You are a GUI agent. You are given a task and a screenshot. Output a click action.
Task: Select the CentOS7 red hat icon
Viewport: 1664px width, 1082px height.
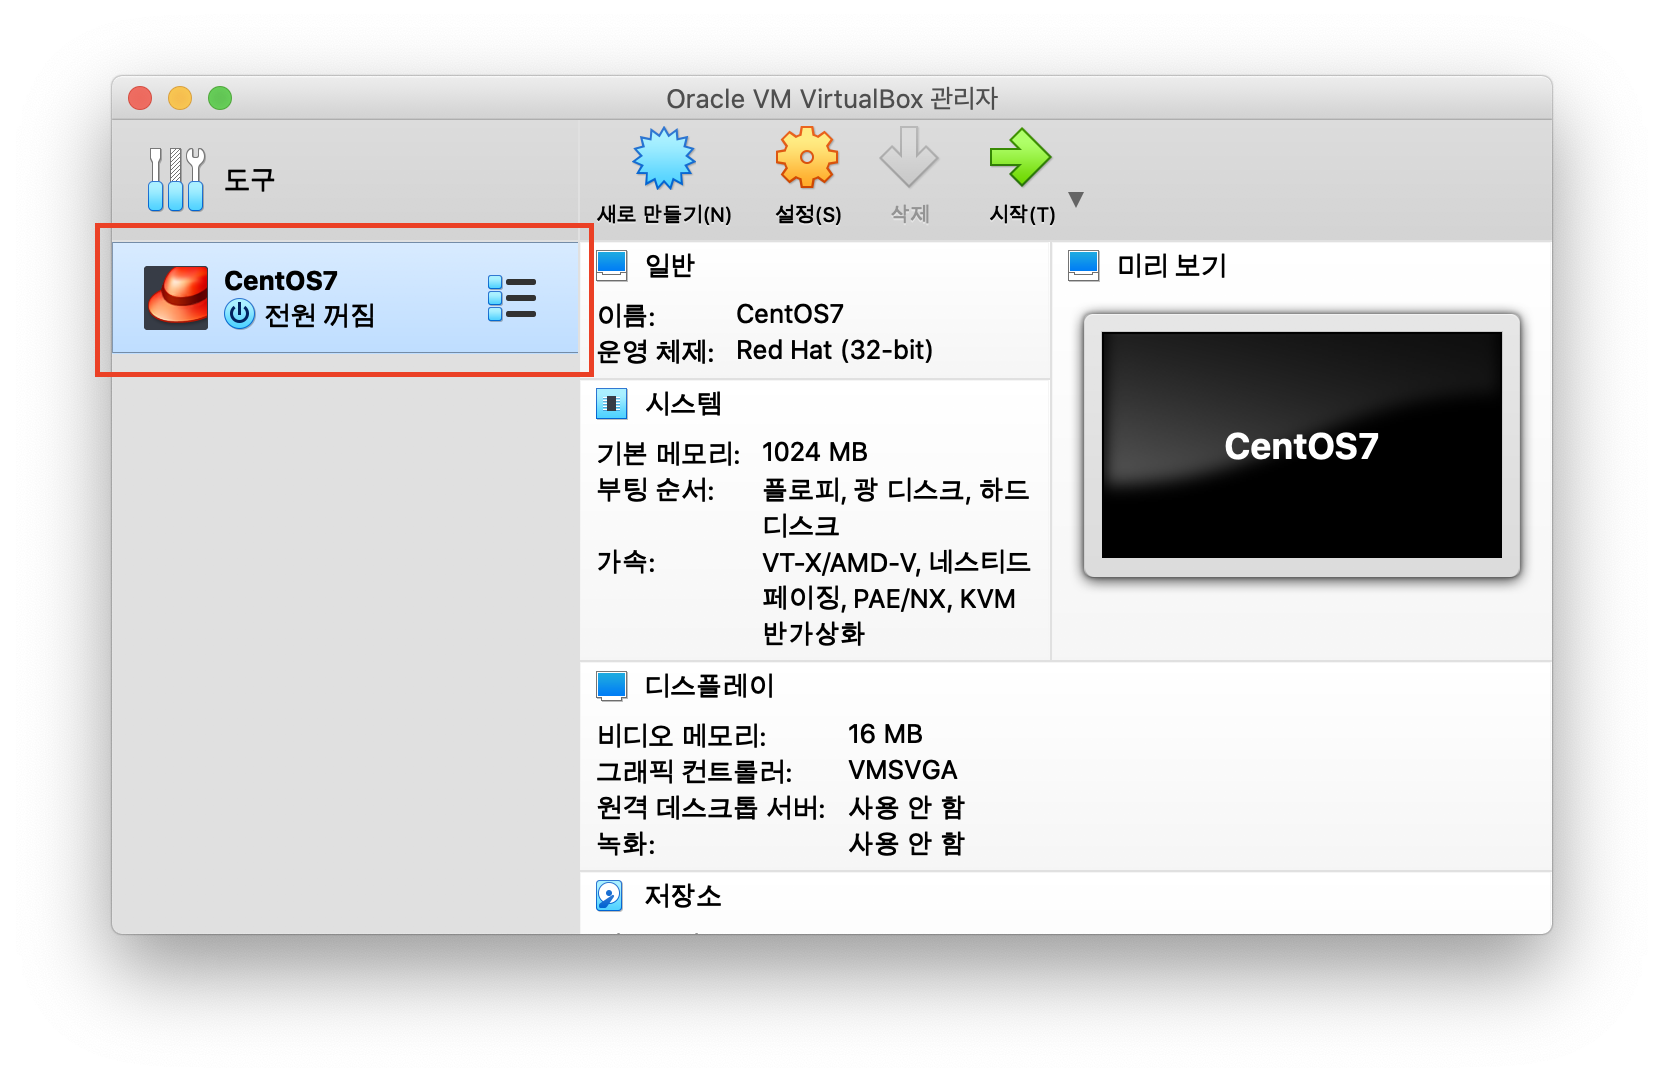(176, 297)
